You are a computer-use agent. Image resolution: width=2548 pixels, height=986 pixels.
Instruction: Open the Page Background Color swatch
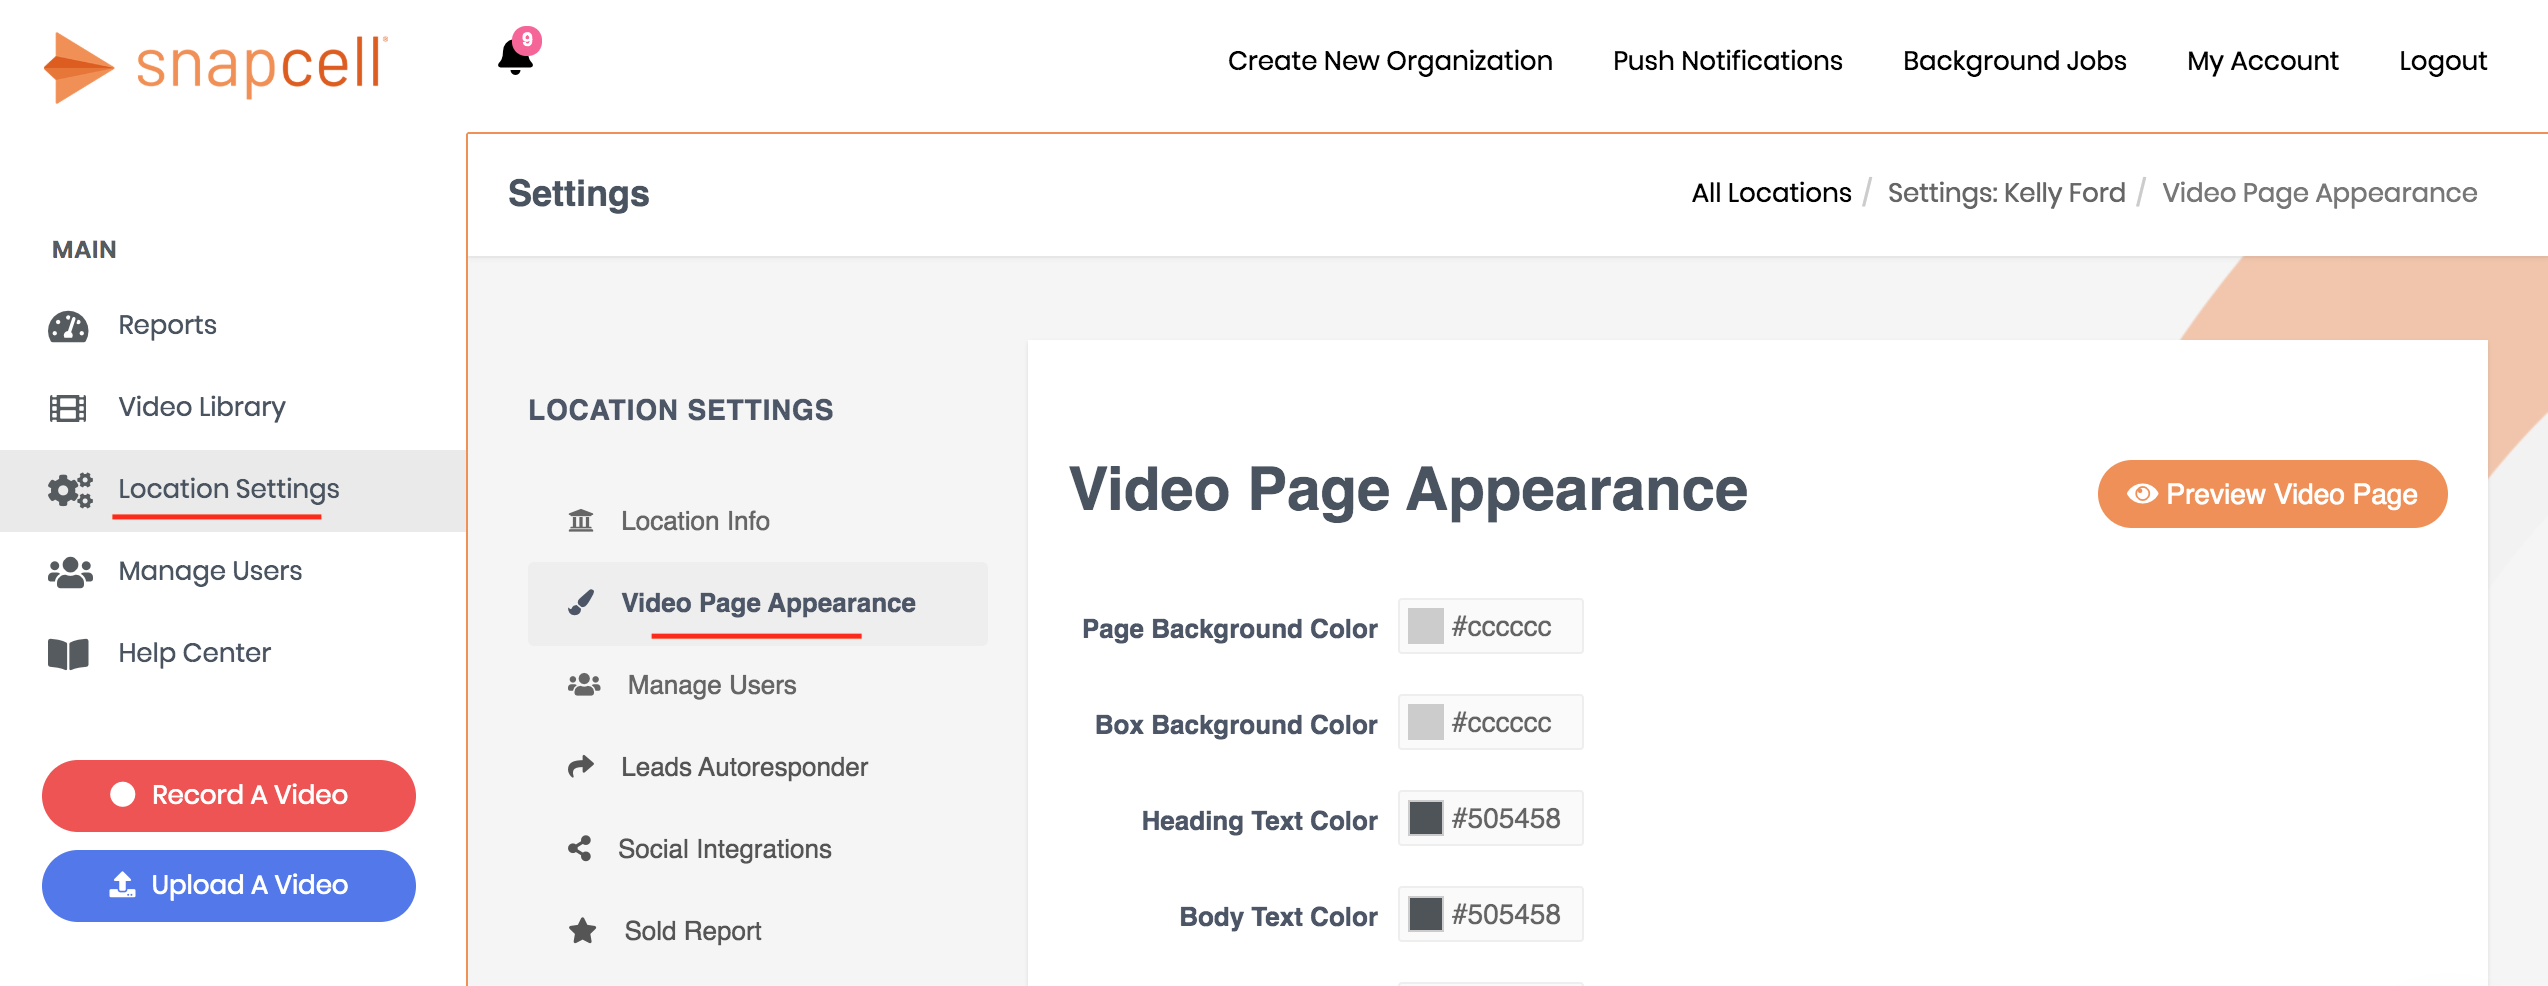pos(1427,626)
